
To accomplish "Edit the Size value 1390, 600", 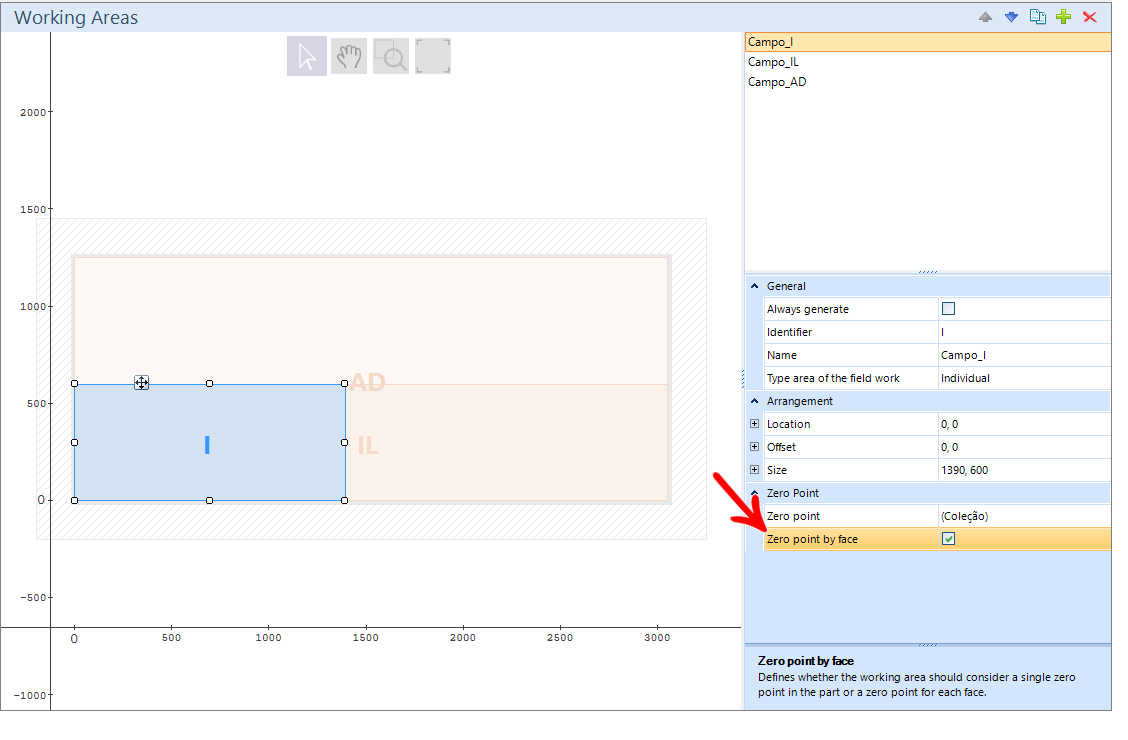I will [x=1024, y=470].
